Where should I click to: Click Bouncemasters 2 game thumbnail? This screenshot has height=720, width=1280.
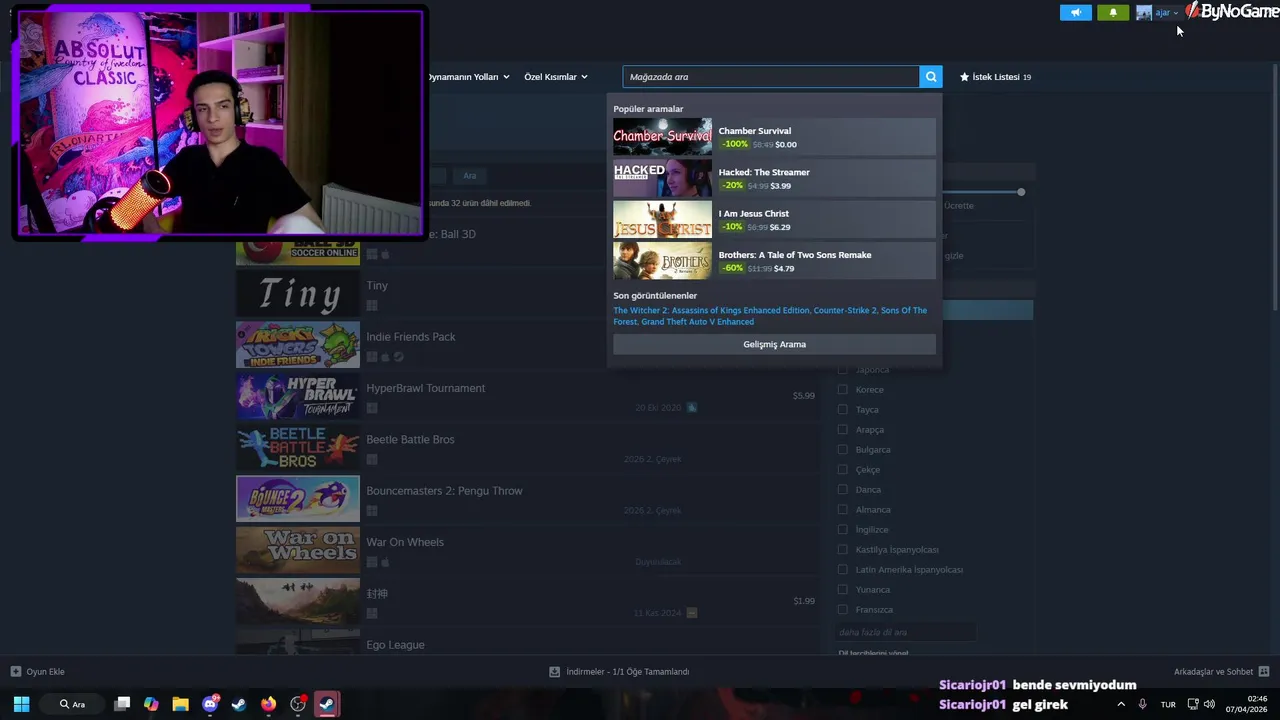(x=298, y=499)
